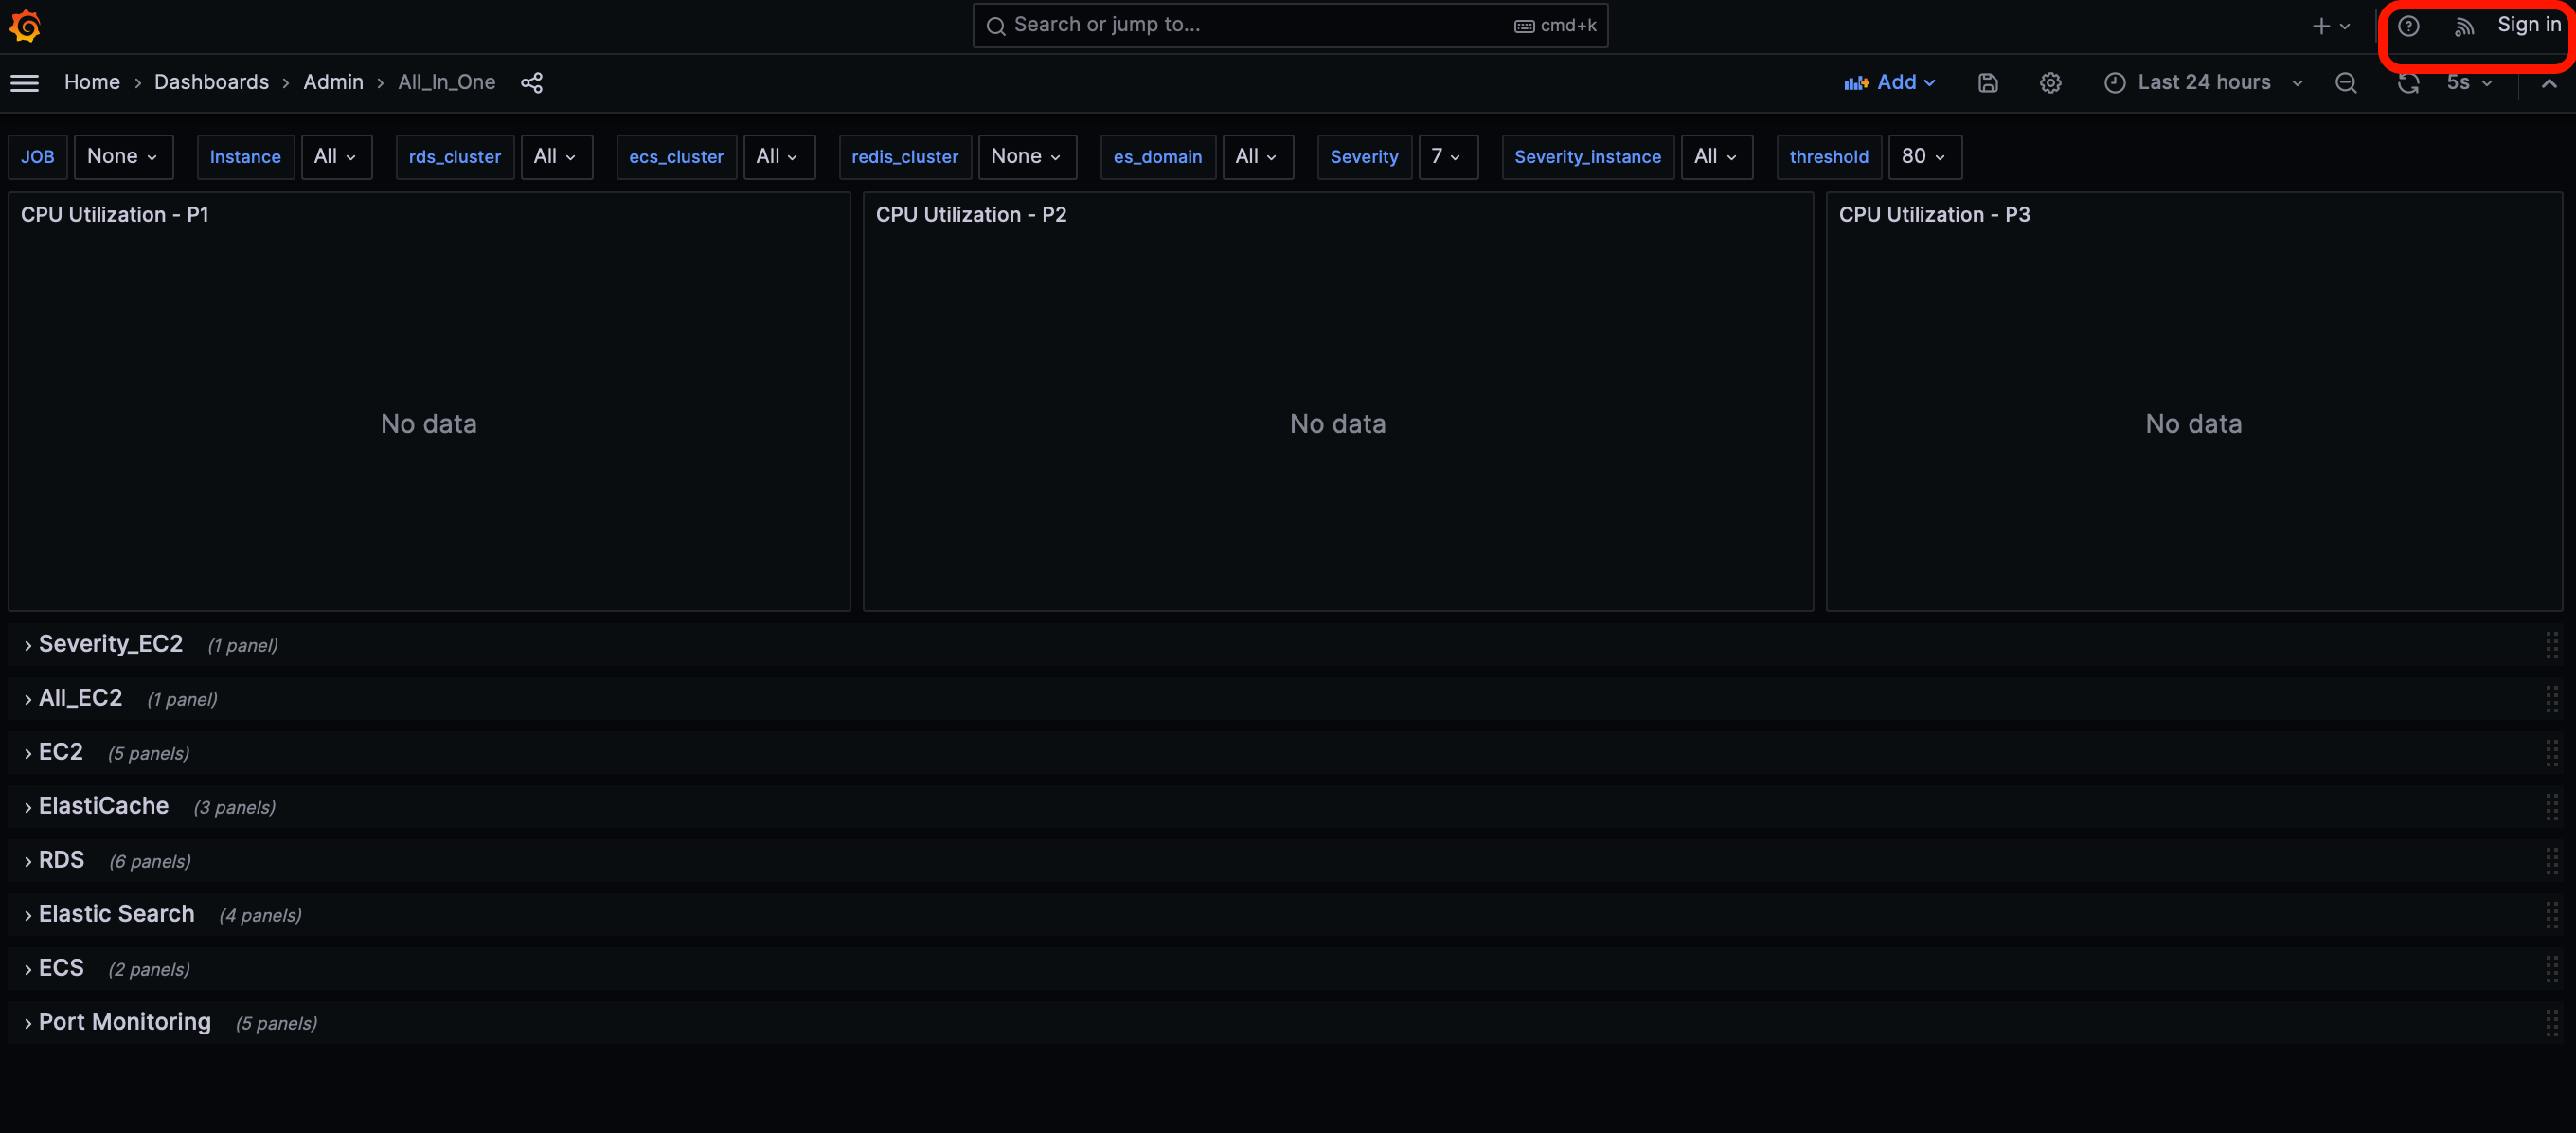The image size is (2576, 1133).
Task: Expand the Port Monitoring row
Action: [x=124, y=1022]
